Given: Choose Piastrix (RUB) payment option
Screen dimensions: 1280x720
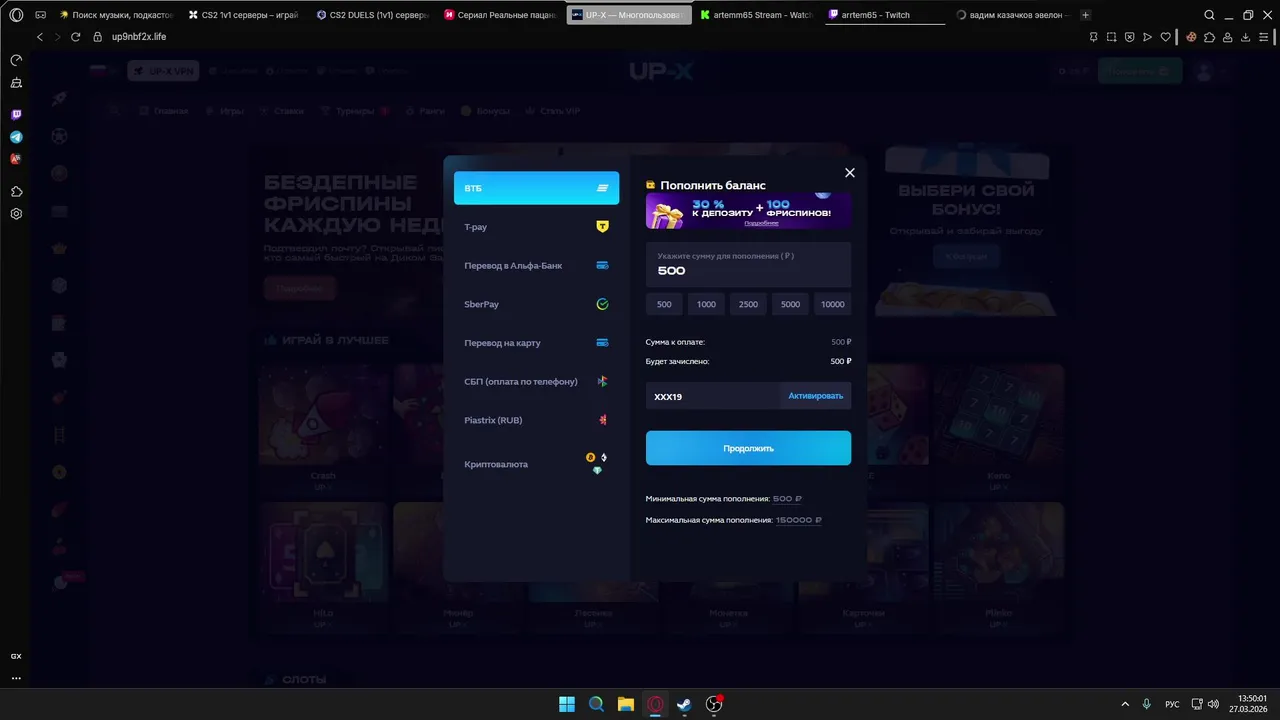Looking at the screenshot, I should (x=536, y=420).
